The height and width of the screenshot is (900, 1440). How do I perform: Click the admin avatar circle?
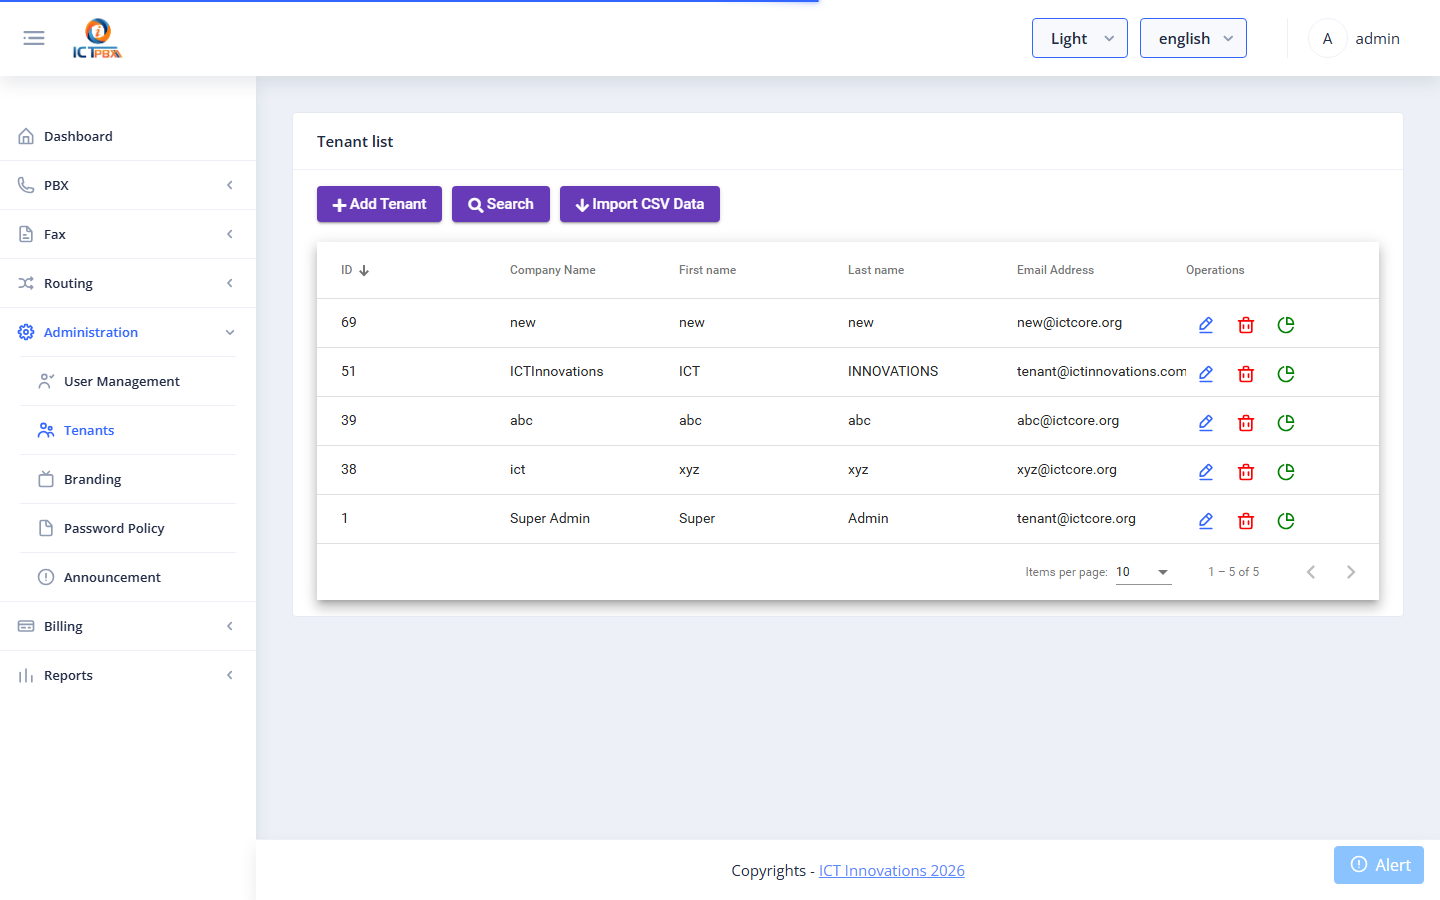pos(1327,38)
